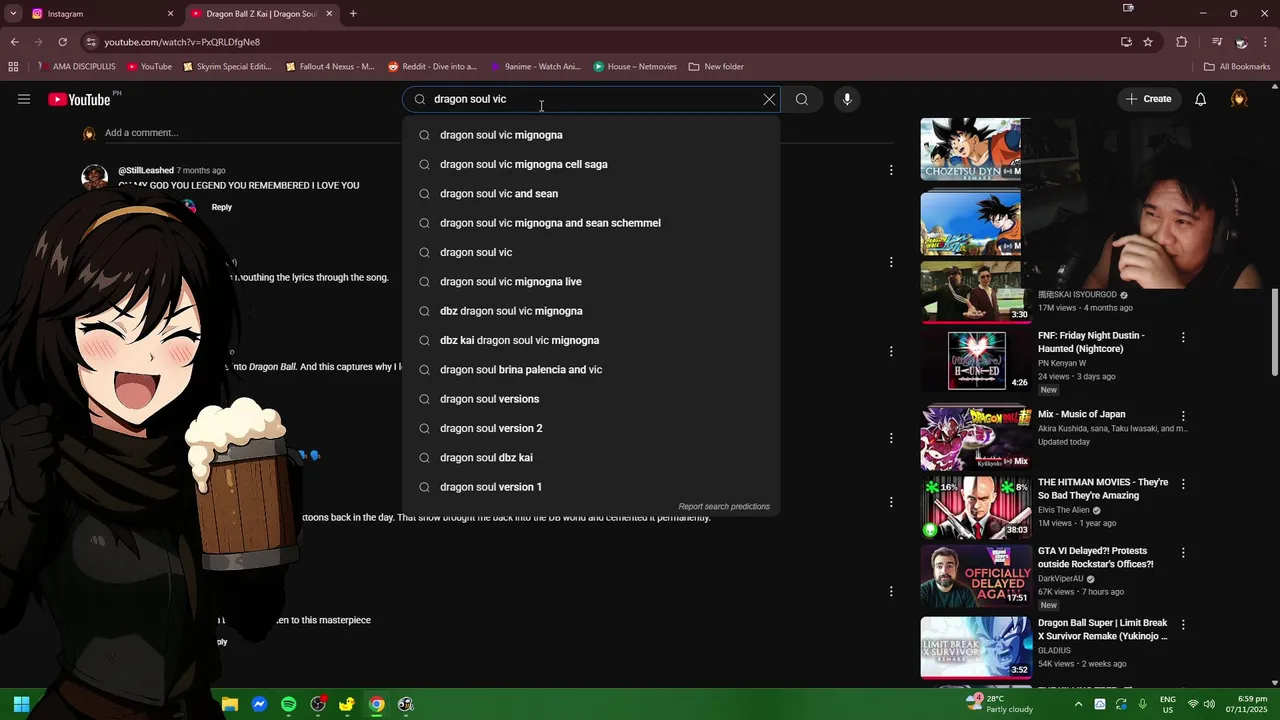Viewport: 1280px width, 720px height.
Task: Open the 'AMA DISCIPULUS' bookmark
Action: click(76, 67)
